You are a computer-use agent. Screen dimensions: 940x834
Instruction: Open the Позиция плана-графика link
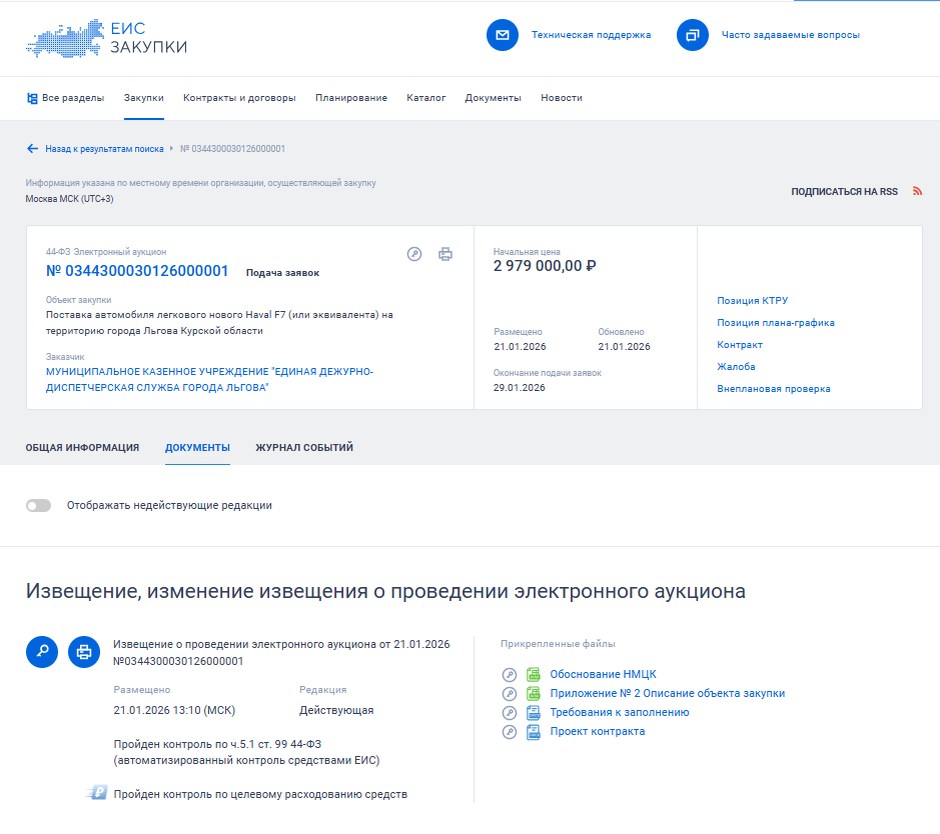[x=776, y=323]
